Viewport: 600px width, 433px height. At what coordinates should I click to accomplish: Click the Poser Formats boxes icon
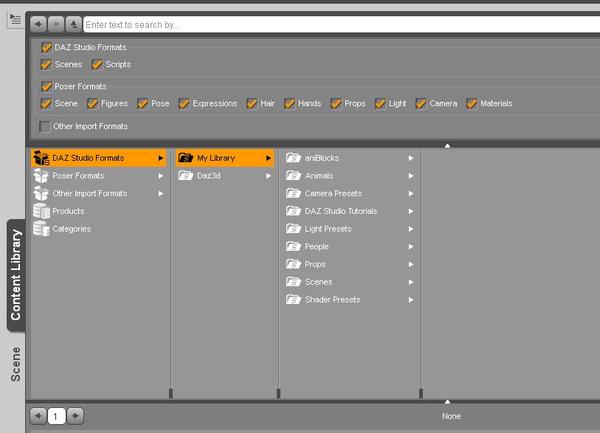click(41, 176)
